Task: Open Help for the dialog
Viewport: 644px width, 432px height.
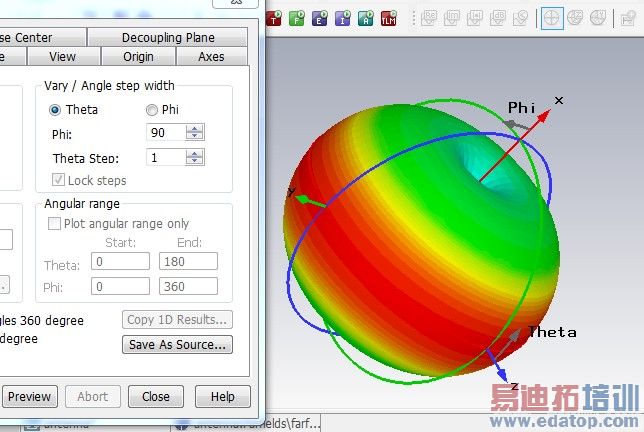Action: (x=223, y=396)
